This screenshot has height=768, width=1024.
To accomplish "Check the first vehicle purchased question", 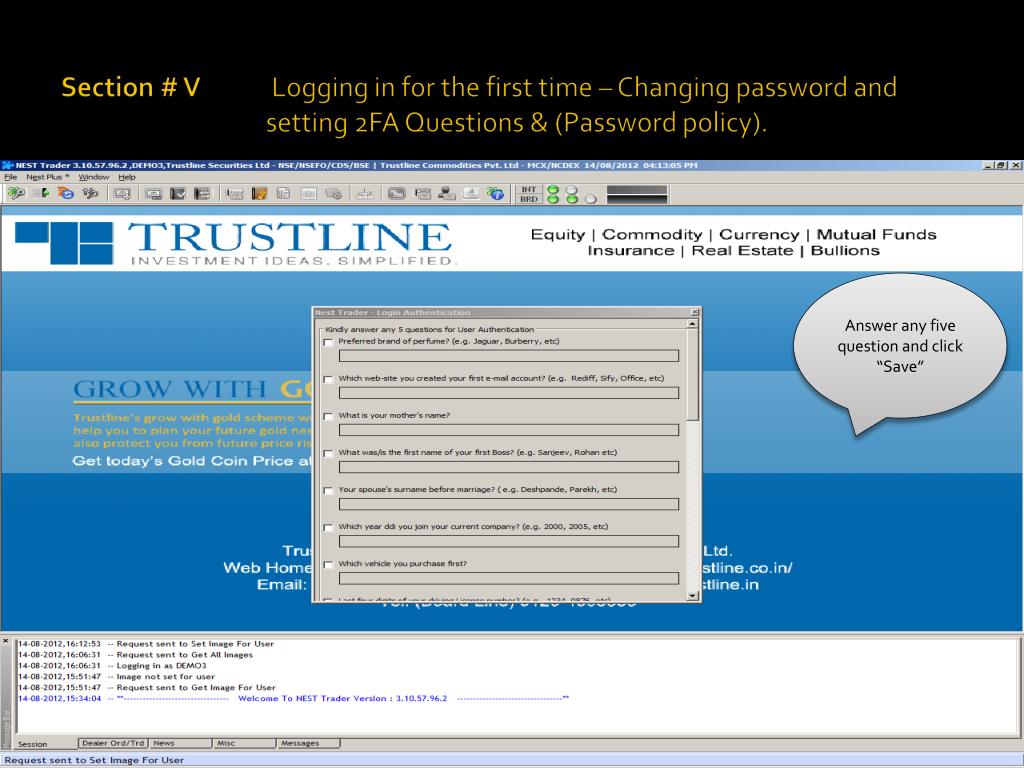I will coord(328,565).
